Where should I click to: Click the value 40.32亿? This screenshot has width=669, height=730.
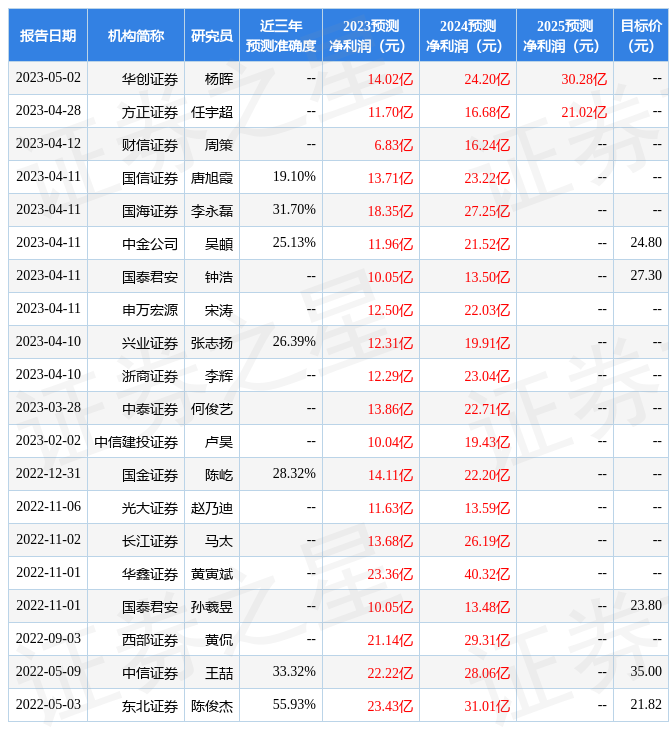coord(487,575)
